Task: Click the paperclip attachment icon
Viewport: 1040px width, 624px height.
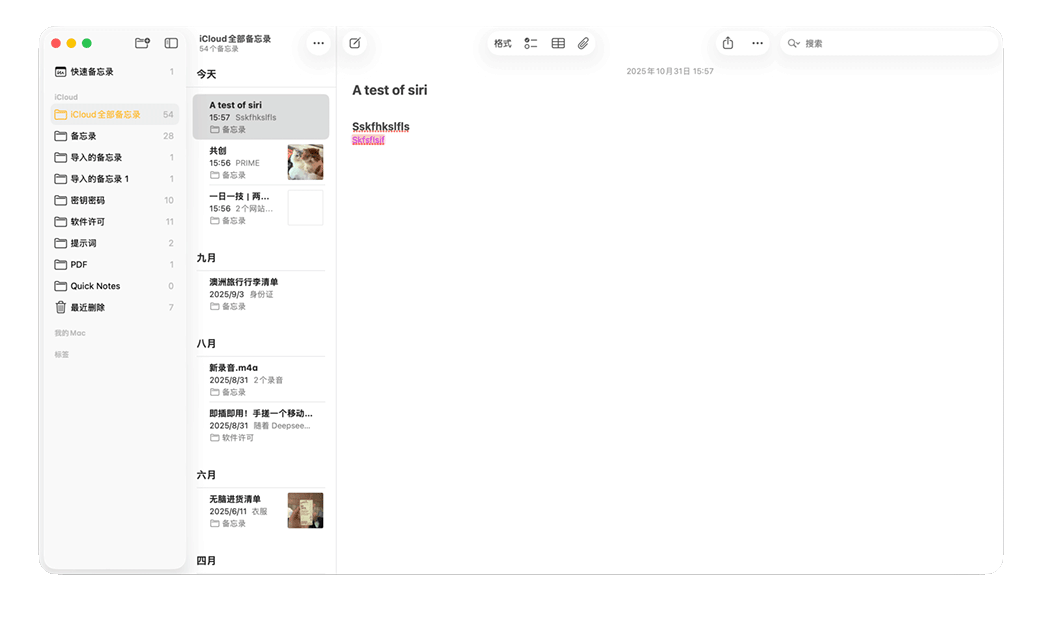Action: coord(584,43)
